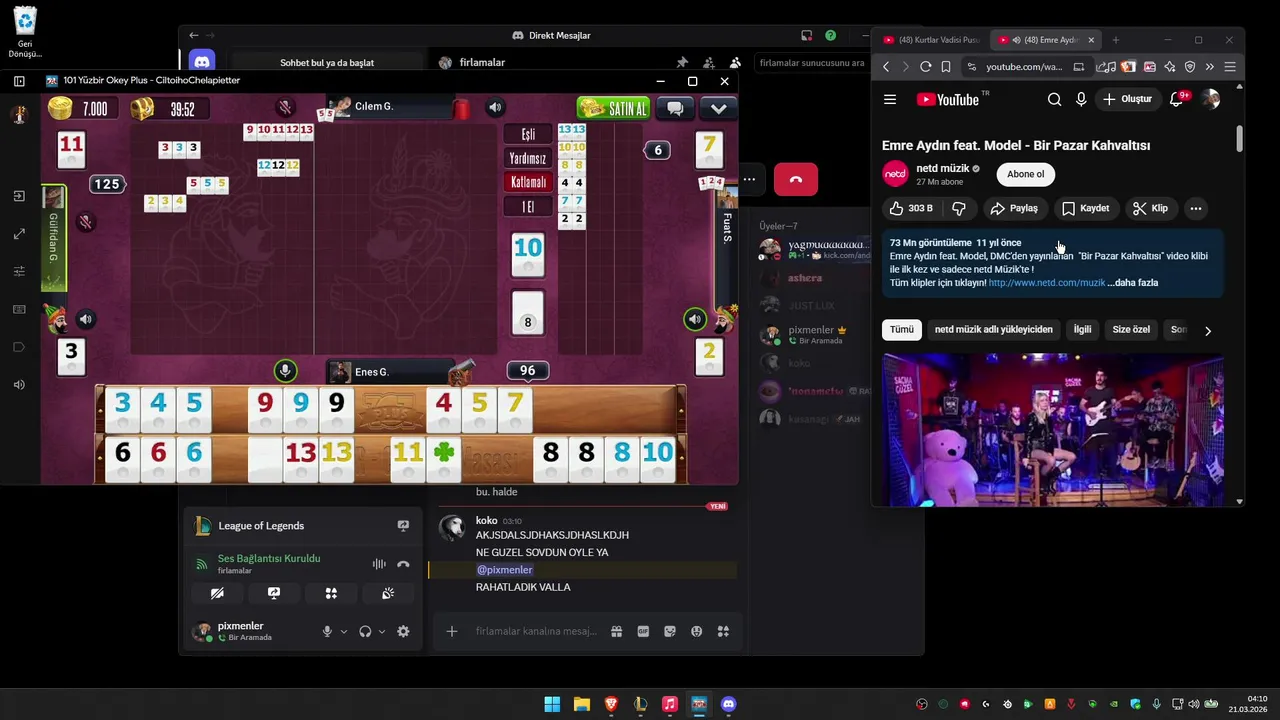Search YouTube with the magnifier icon
The height and width of the screenshot is (720, 1280).
pos(1054,99)
